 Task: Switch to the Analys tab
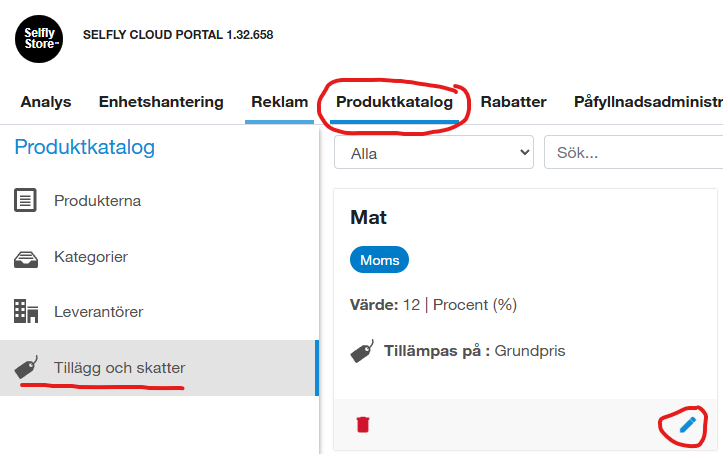(x=46, y=102)
